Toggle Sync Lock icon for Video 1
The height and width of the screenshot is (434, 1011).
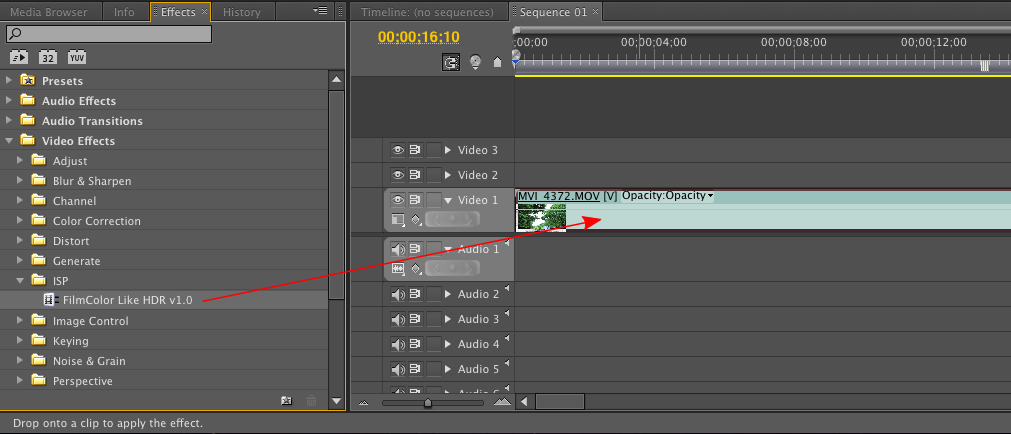click(415, 200)
